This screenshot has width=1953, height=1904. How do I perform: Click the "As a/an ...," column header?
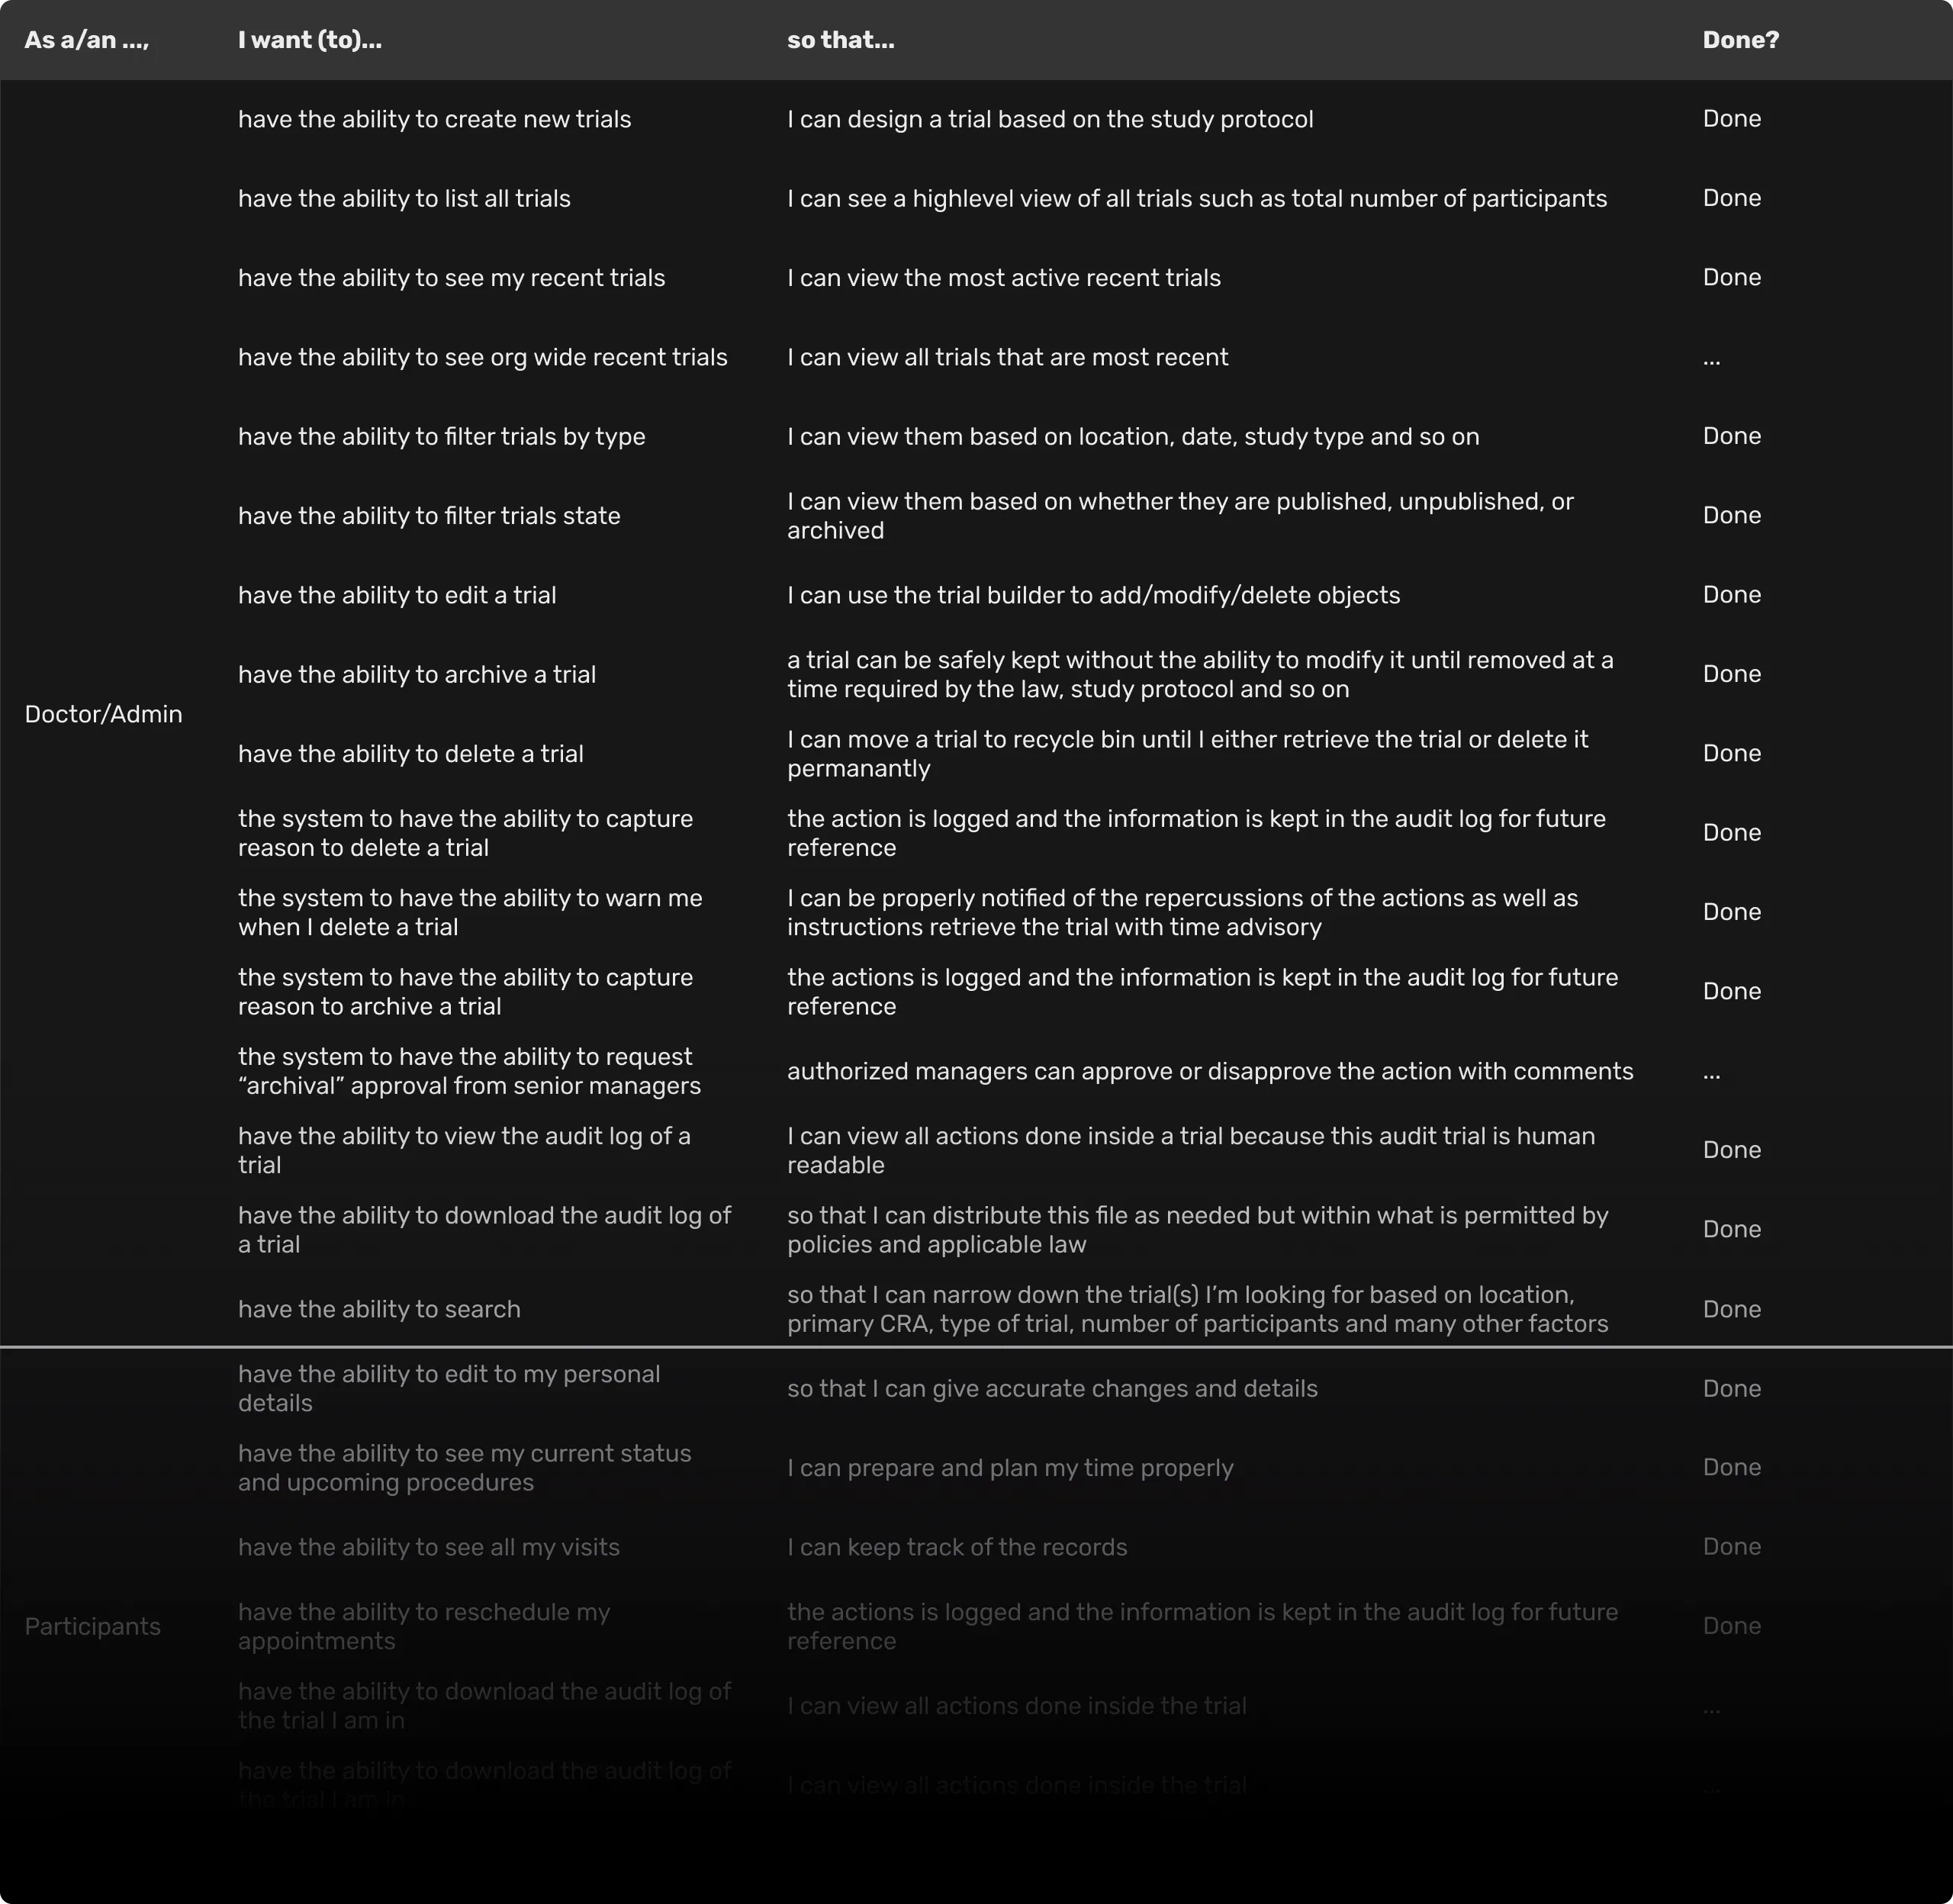(87, 40)
